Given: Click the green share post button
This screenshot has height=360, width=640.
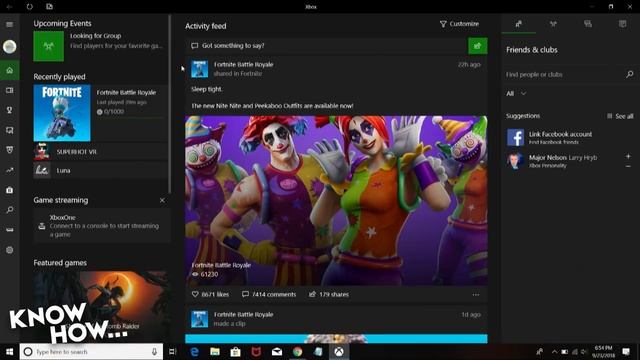Looking at the screenshot, I should click(x=478, y=46).
